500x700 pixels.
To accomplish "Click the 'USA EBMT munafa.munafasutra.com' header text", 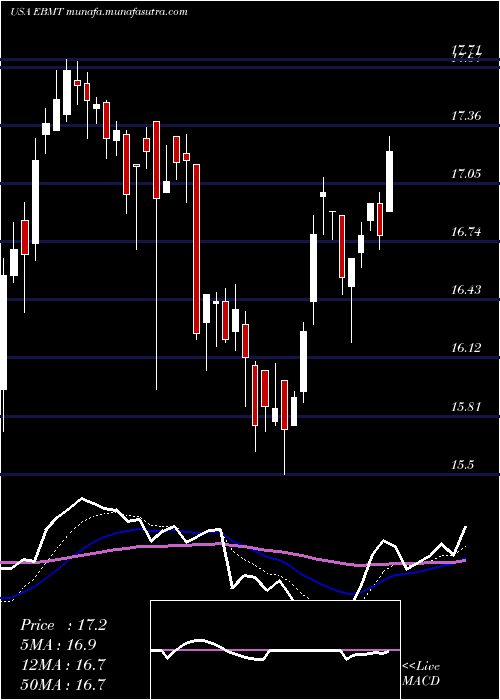I will tap(98, 12).
